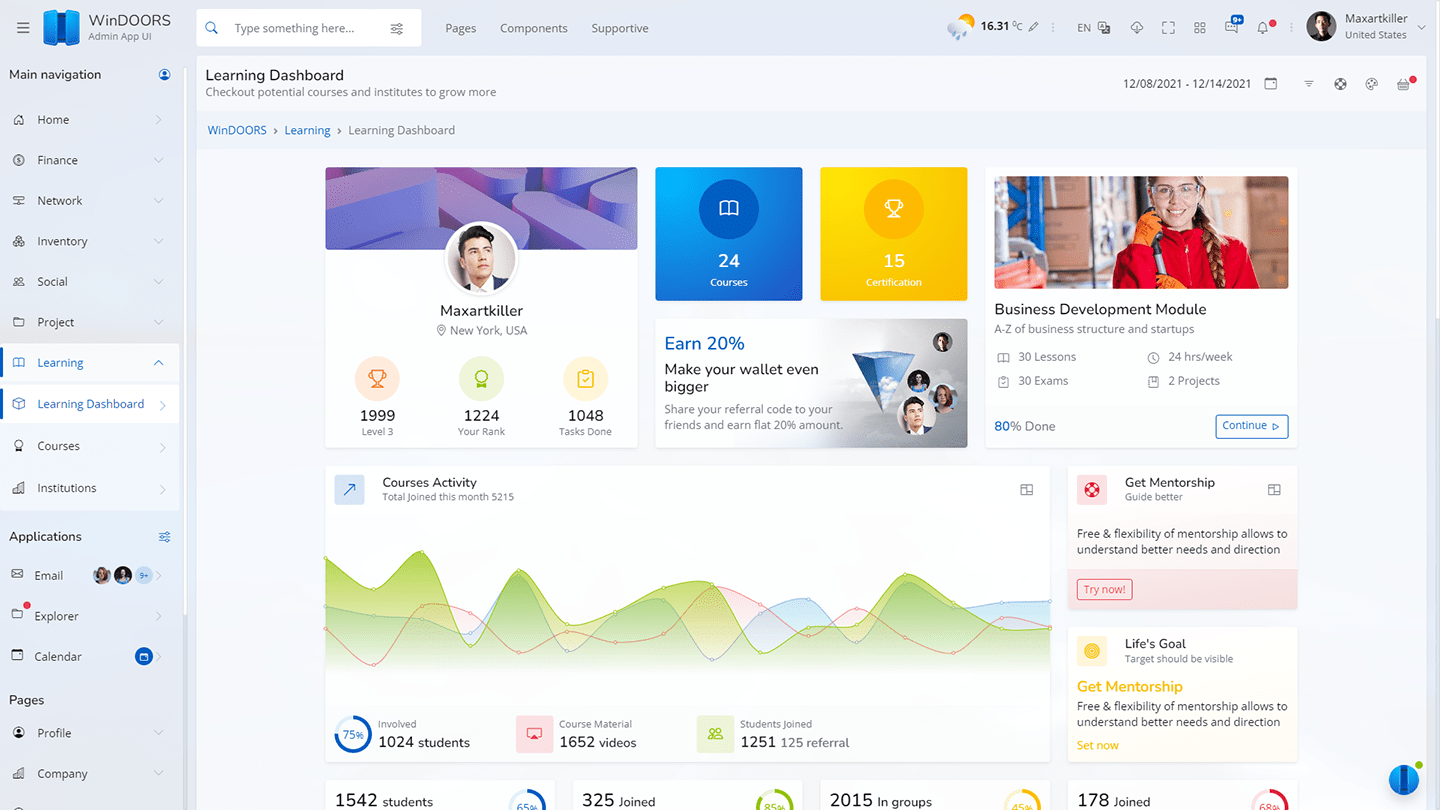Screen dimensions: 1440x810
Task: Toggle the hamburger menu to collapse sidebar
Action: click(x=23, y=28)
